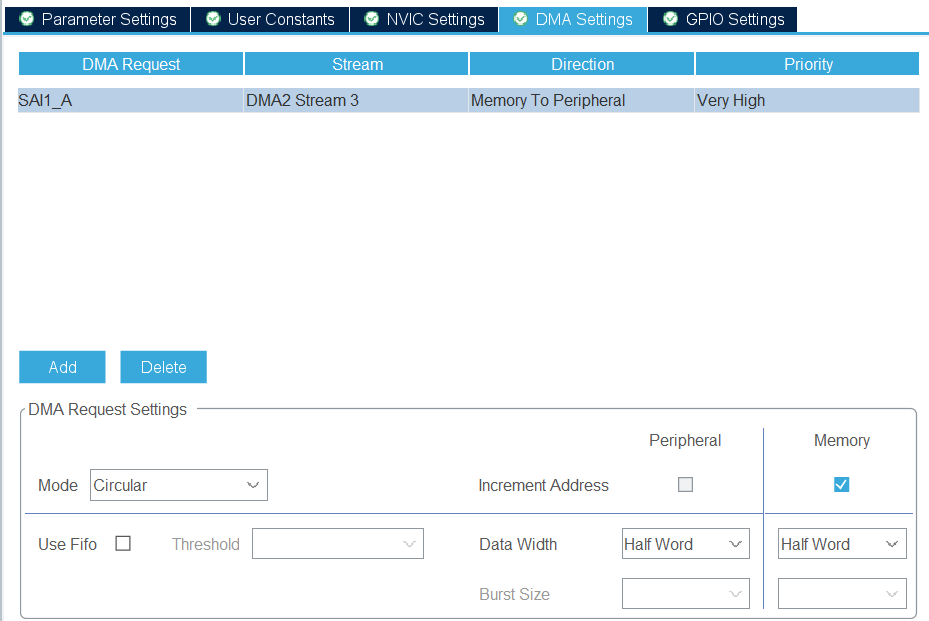Enable the Use Fifo checkbox
Image resolution: width=929 pixels, height=621 pixels.
click(x=123, y=543)
